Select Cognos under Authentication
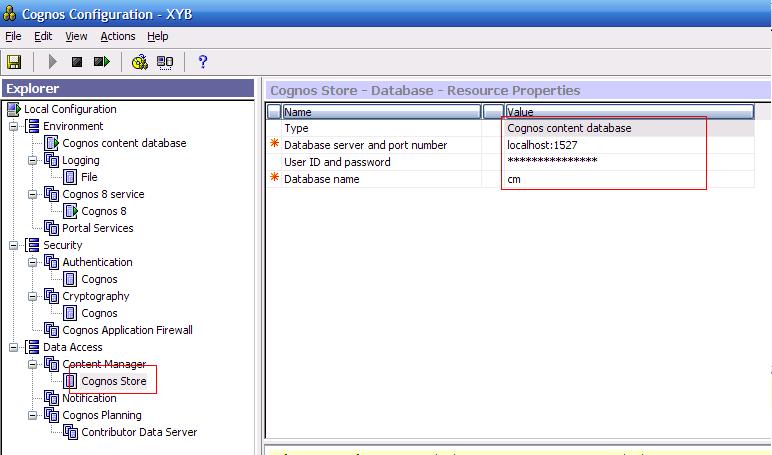 click(99, 279)
